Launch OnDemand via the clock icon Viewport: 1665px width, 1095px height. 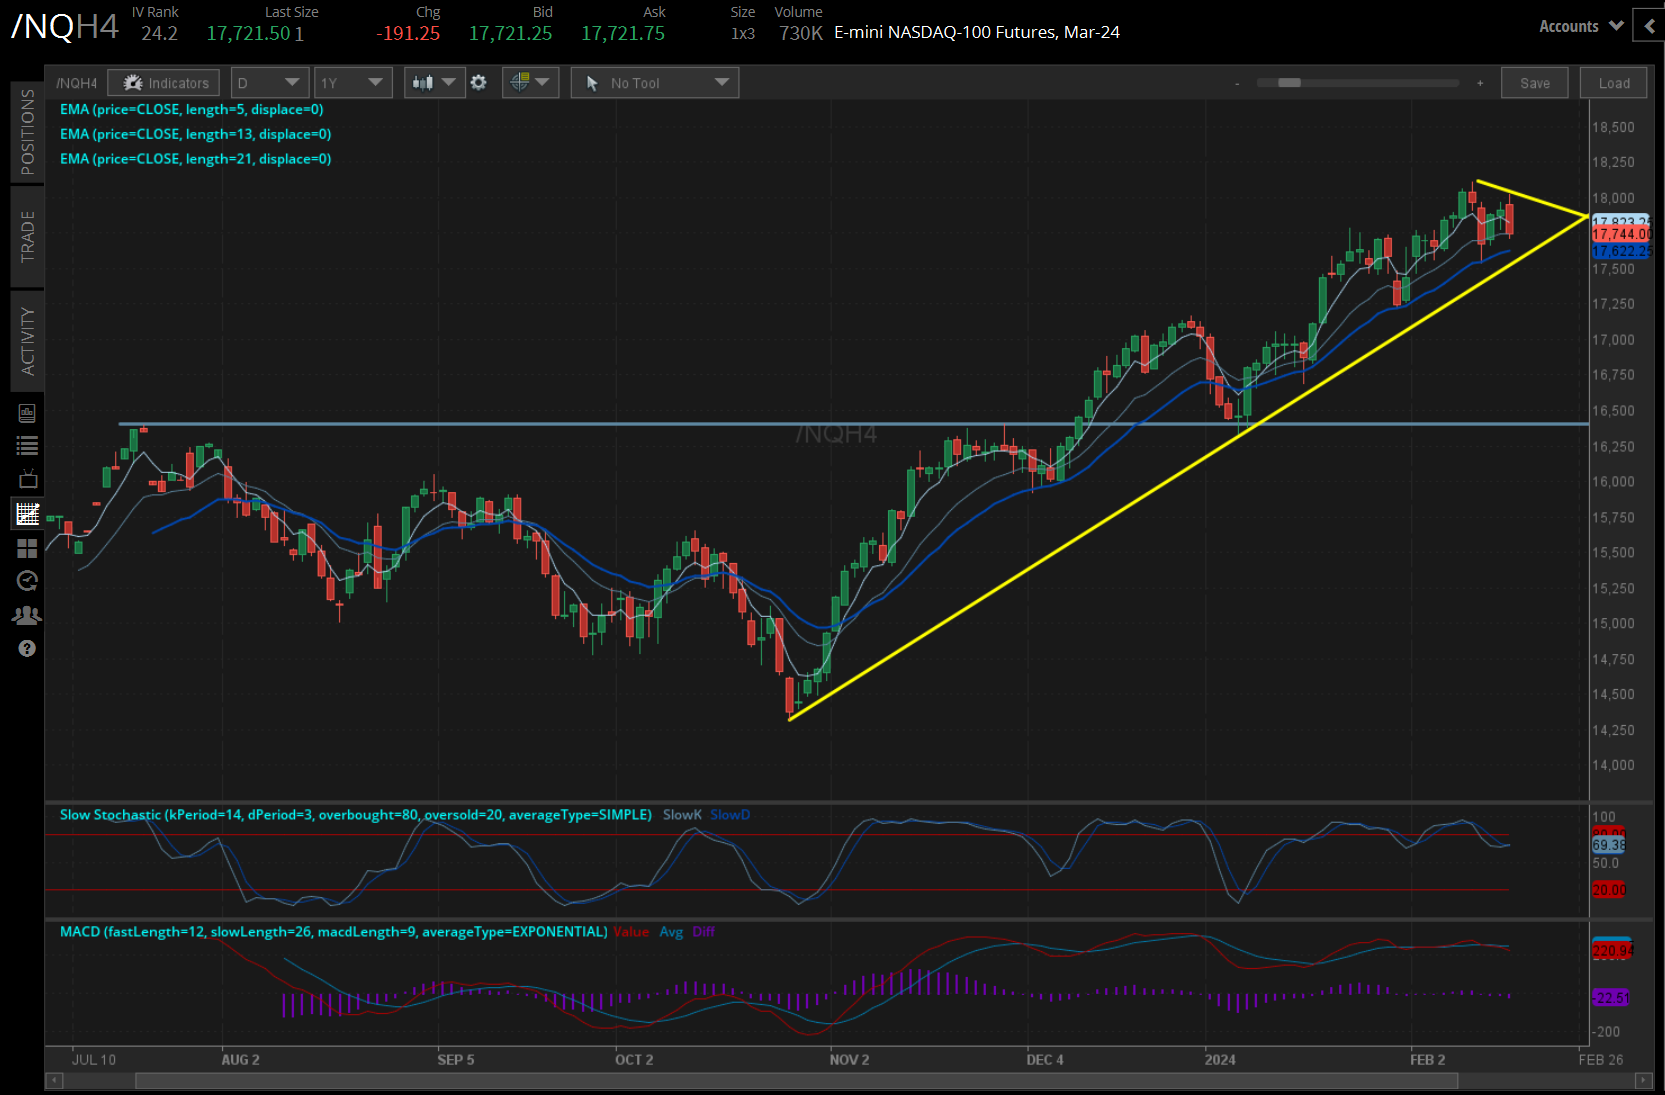click(x=27, y=581)
